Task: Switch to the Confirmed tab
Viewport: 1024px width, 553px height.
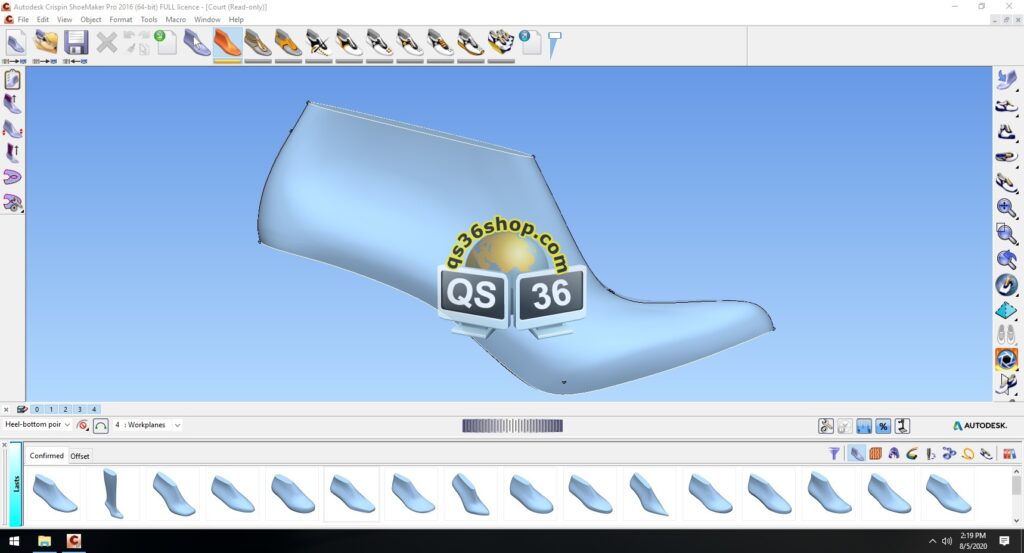Action: click(x=46, y=456)
